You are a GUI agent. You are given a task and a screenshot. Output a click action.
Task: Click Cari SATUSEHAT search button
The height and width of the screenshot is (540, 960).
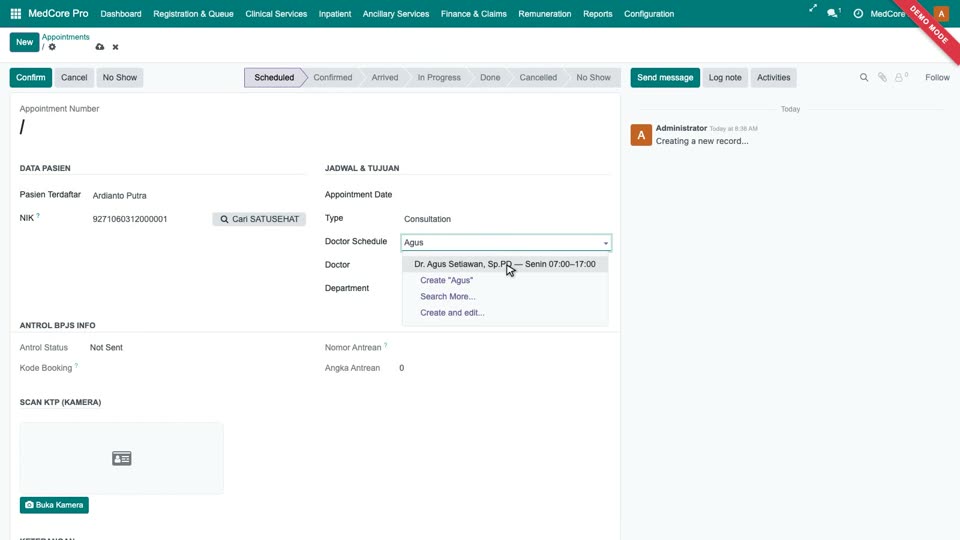pyautogui.click(x=259, y=219)
